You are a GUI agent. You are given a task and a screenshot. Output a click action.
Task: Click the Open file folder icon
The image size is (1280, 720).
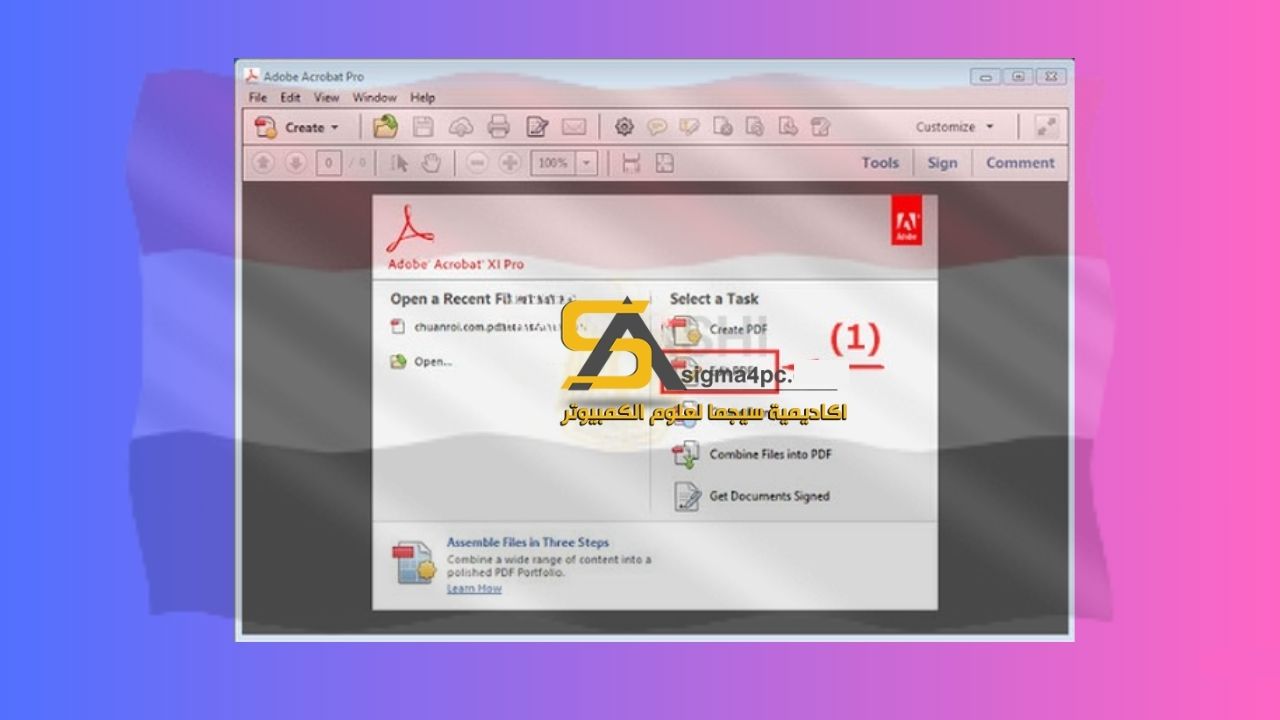(x=385, y=127)
